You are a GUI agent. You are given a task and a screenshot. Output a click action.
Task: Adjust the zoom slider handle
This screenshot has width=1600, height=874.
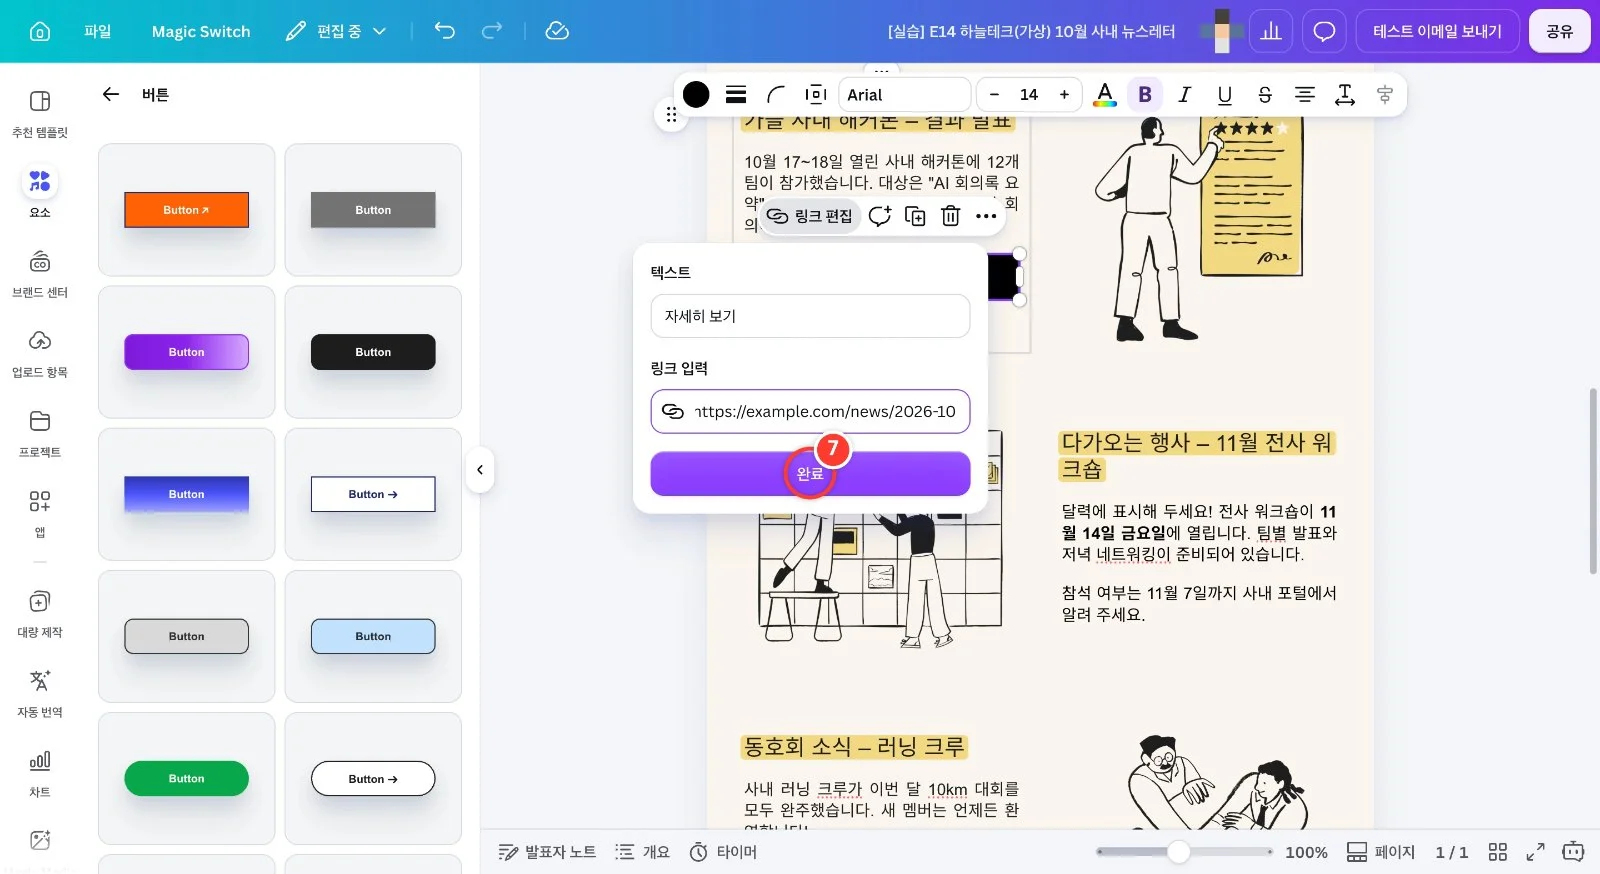1179,852
